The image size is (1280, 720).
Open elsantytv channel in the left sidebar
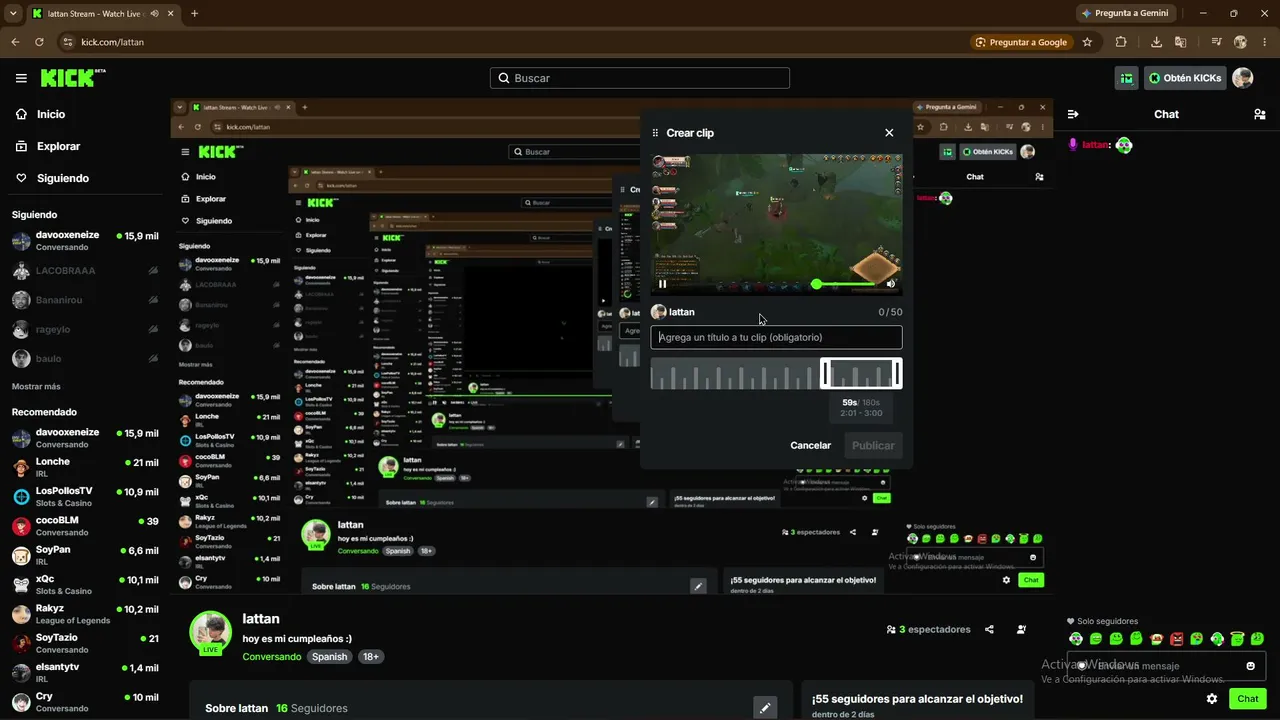pos(85,672)
